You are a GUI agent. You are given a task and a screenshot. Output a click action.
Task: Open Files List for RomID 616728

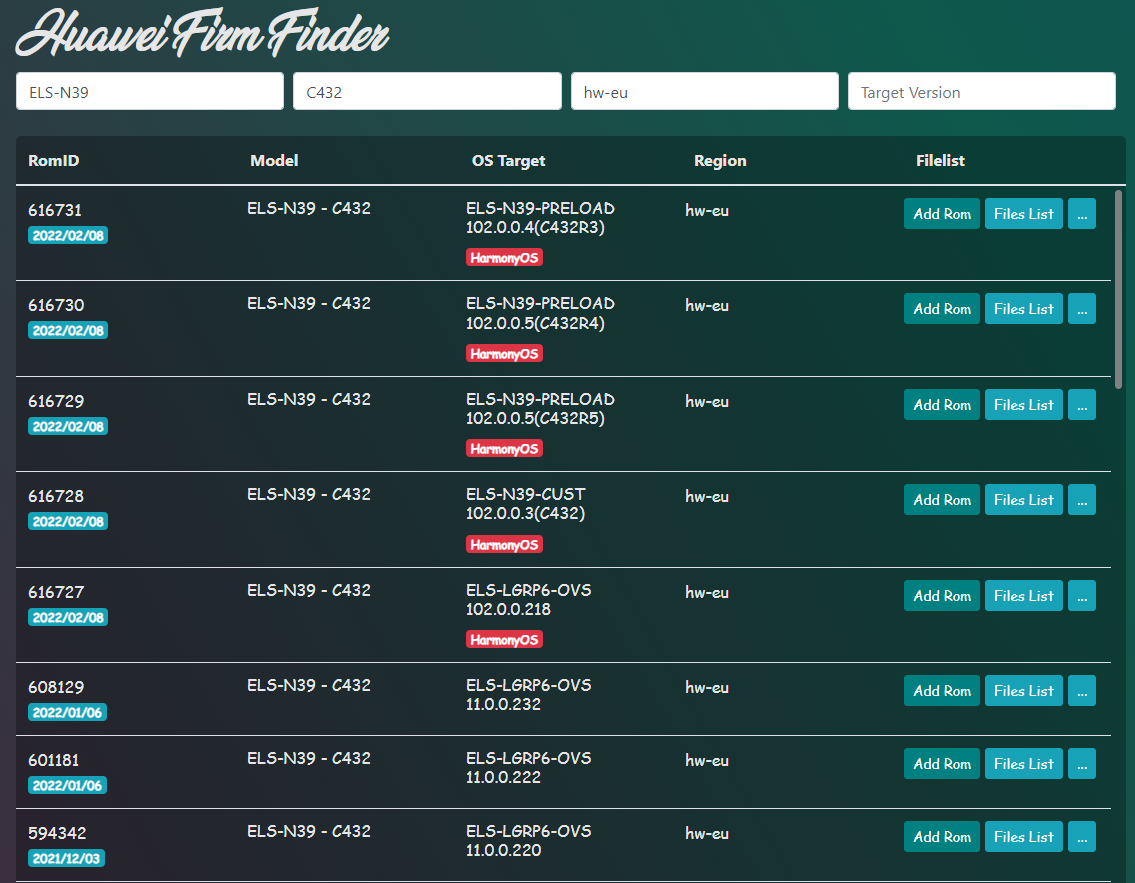1024,499
